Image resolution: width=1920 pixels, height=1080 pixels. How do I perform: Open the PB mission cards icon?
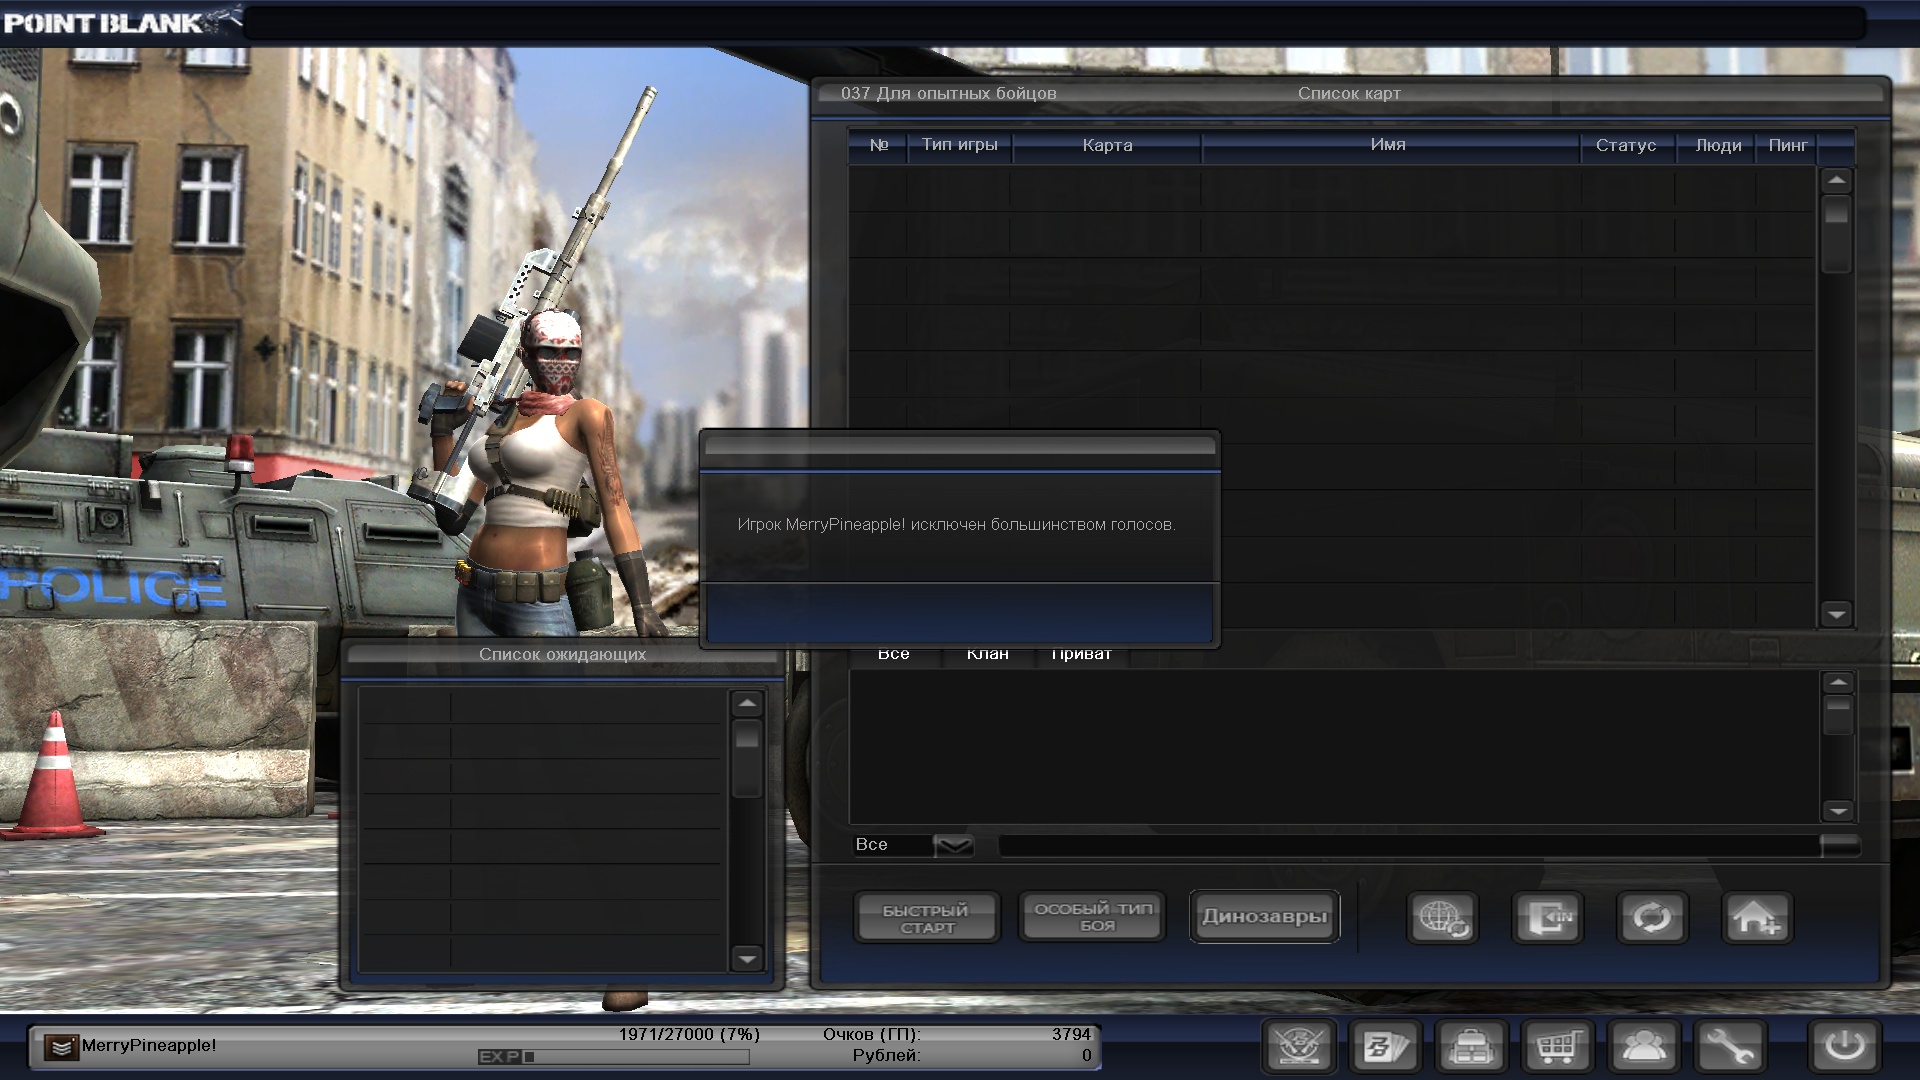(1385, 1047)
